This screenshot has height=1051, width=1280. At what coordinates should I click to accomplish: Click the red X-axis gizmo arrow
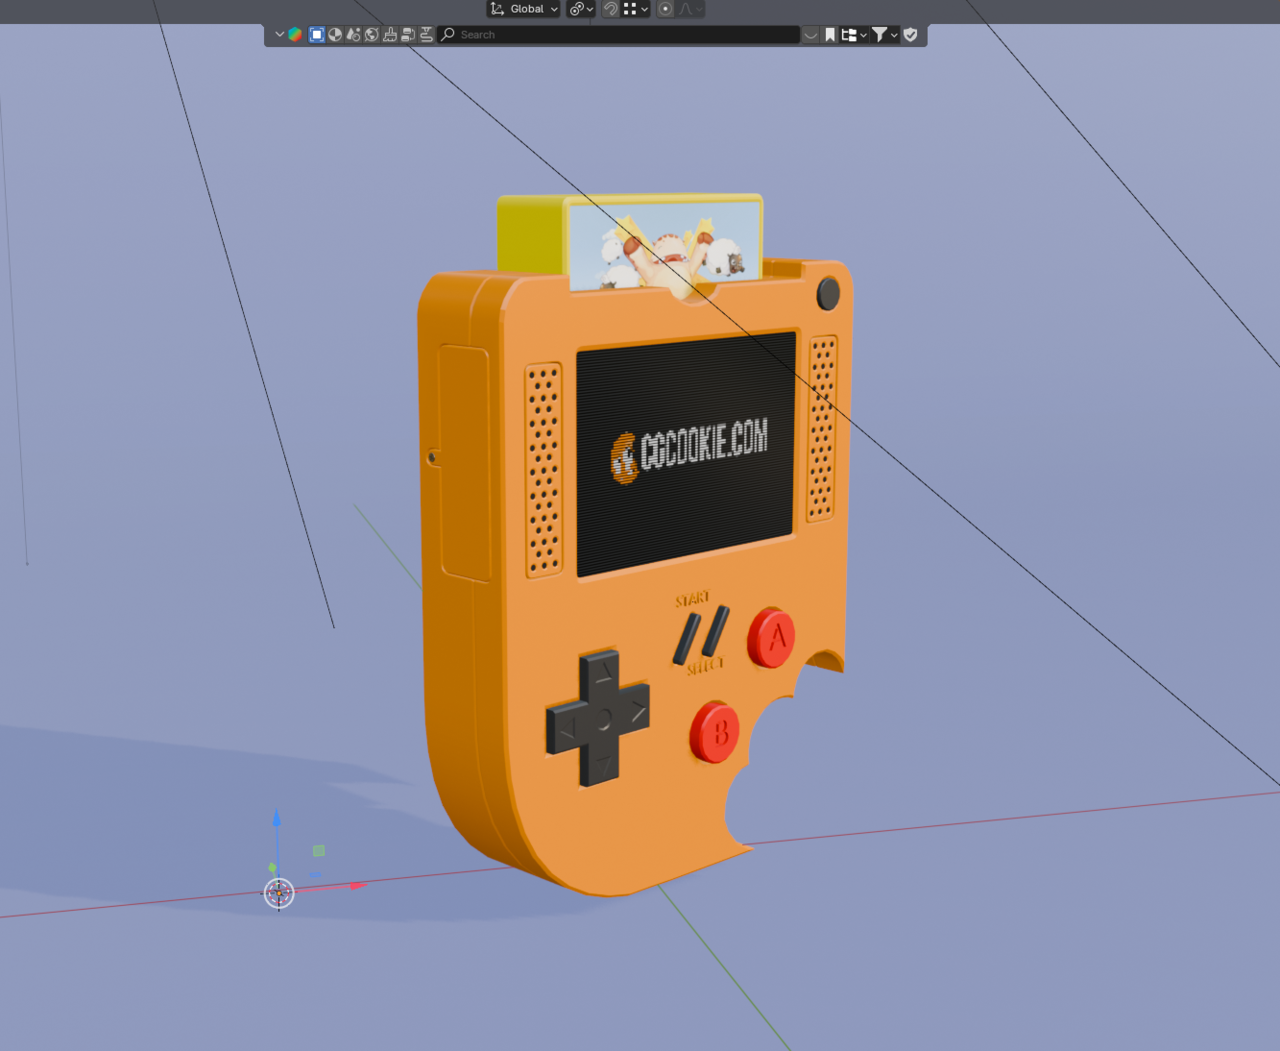click(357, 885)
